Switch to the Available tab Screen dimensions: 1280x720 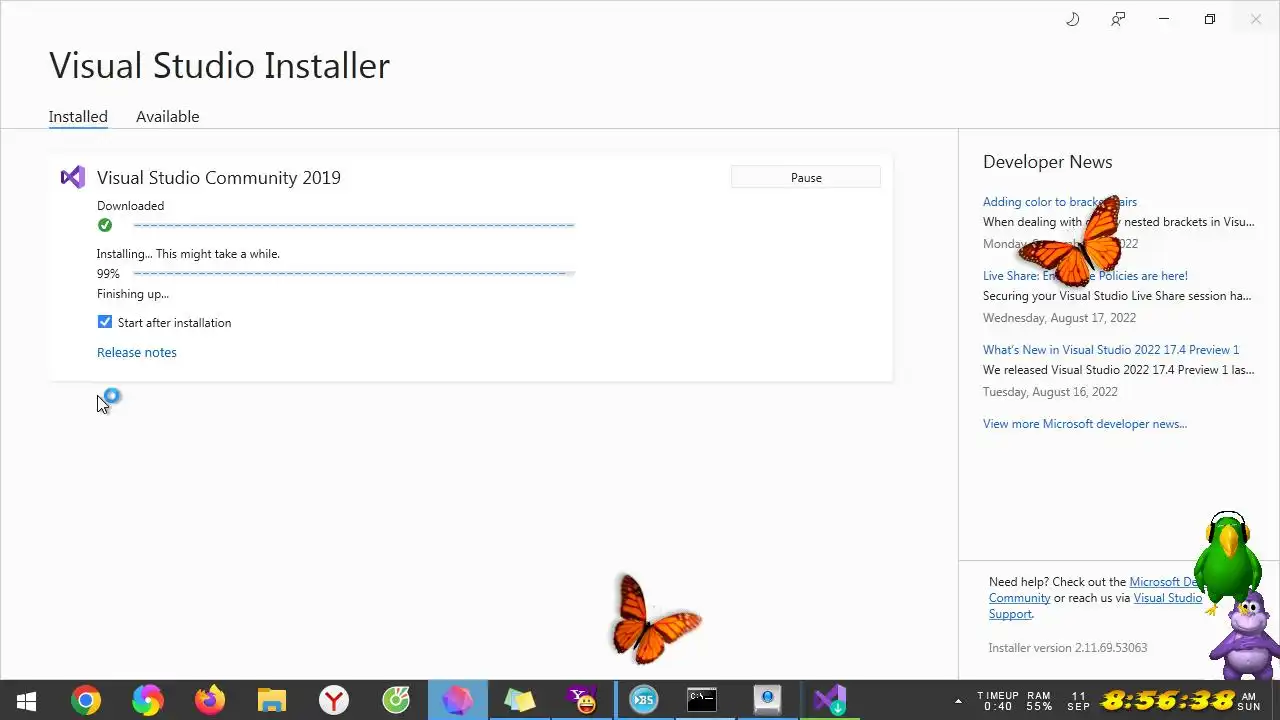tap(167, 116)
